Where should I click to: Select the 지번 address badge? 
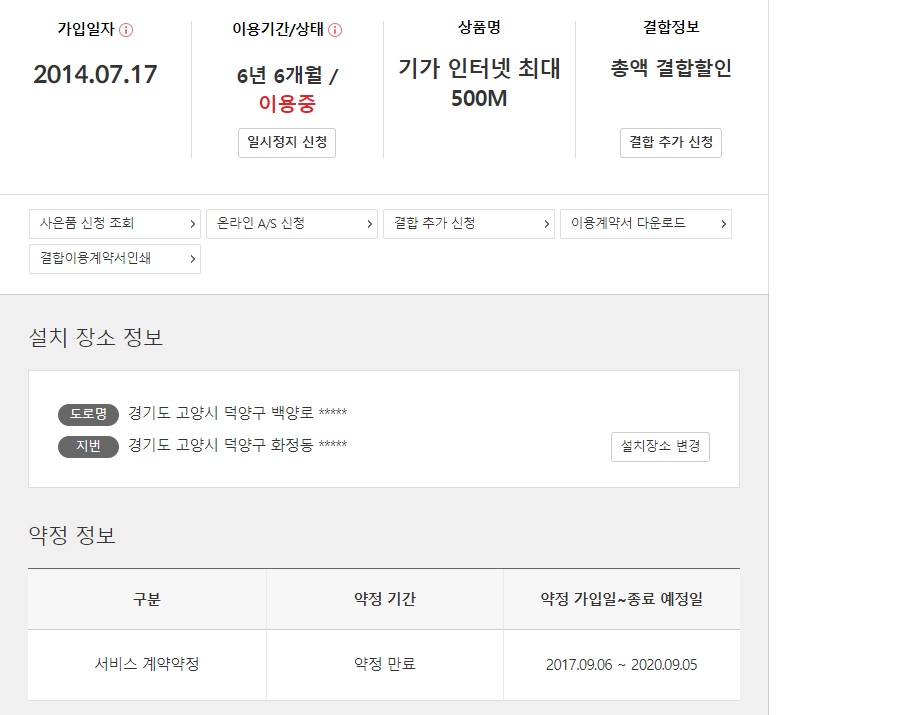88,446
